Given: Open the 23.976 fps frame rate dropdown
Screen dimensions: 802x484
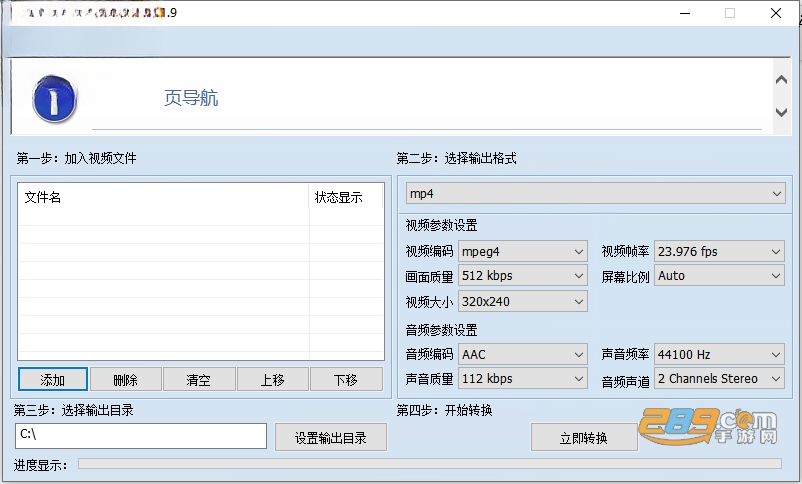Looking at the screenshot, I should [x=719, y=252].
